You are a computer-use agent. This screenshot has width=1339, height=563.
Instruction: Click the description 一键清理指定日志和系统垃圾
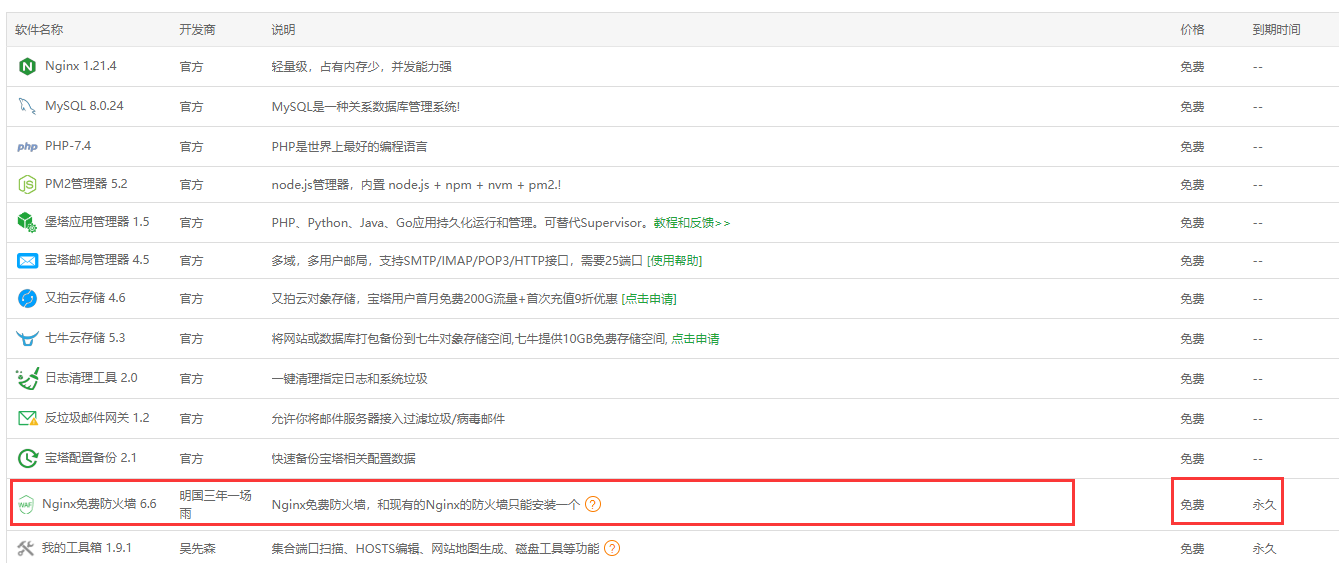point(349,379)
